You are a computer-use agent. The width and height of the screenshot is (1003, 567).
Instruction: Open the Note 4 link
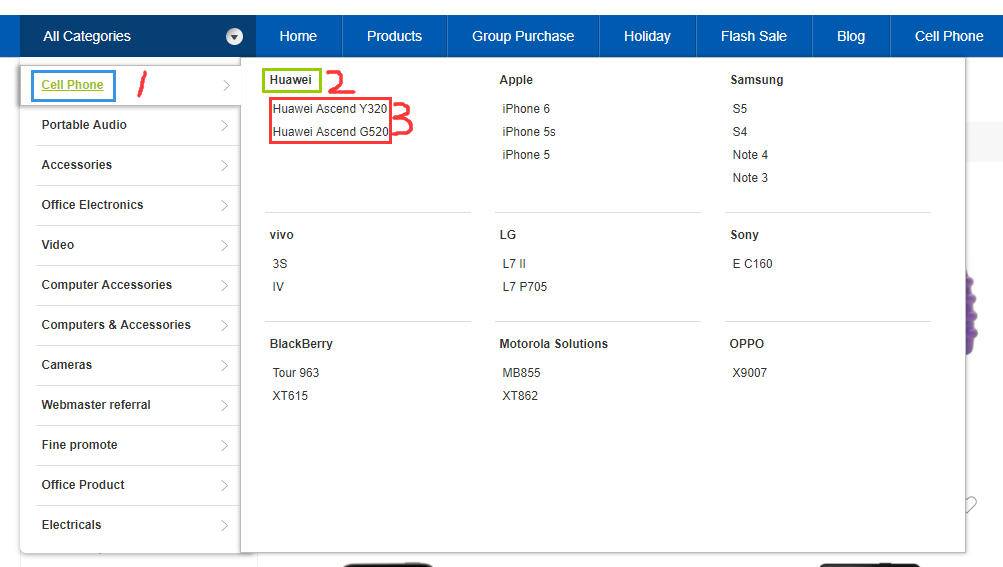pos(750,155)
